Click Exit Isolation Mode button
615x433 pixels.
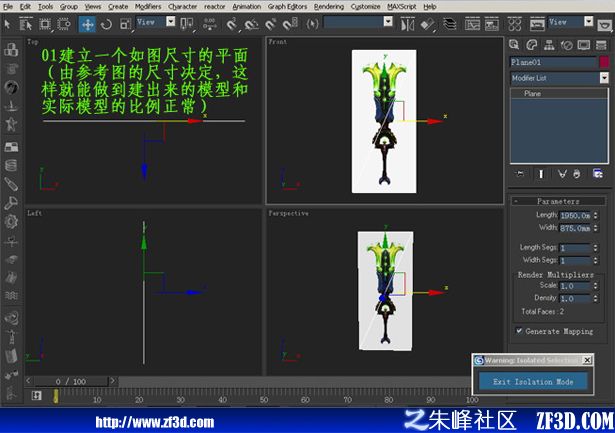coord(533,381)
